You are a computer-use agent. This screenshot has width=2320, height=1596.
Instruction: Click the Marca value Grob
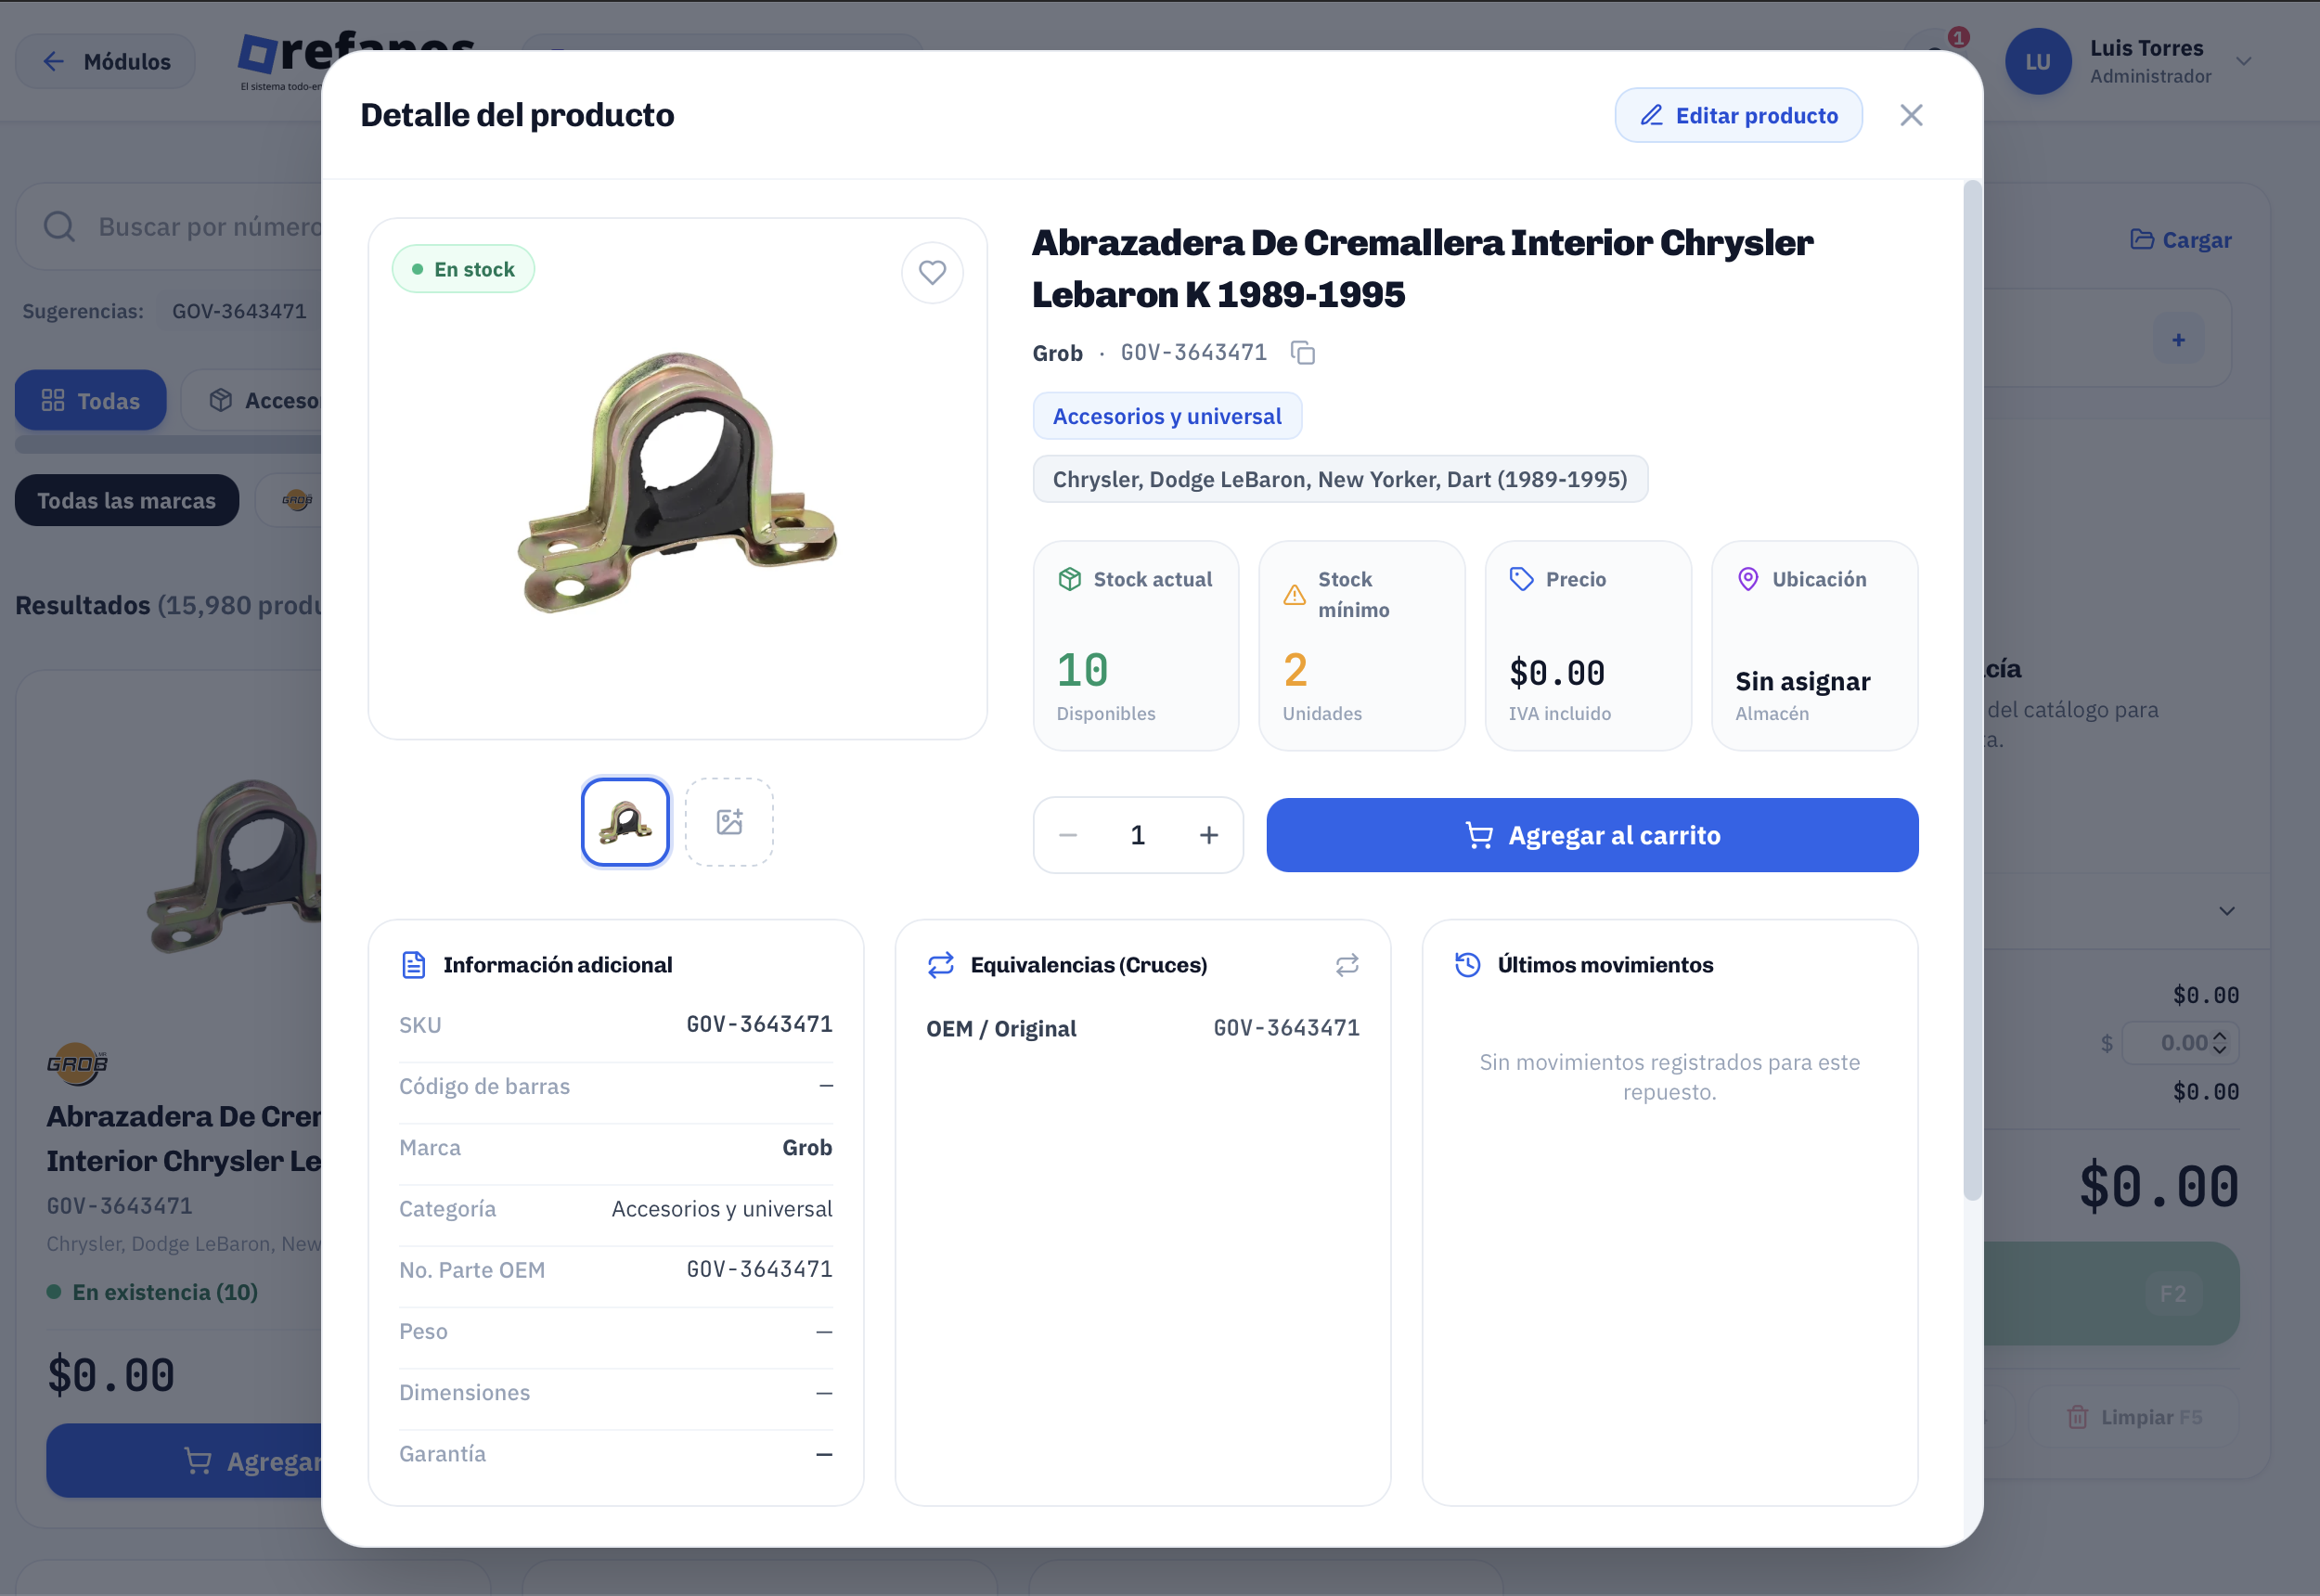(x=807, y=1147)
